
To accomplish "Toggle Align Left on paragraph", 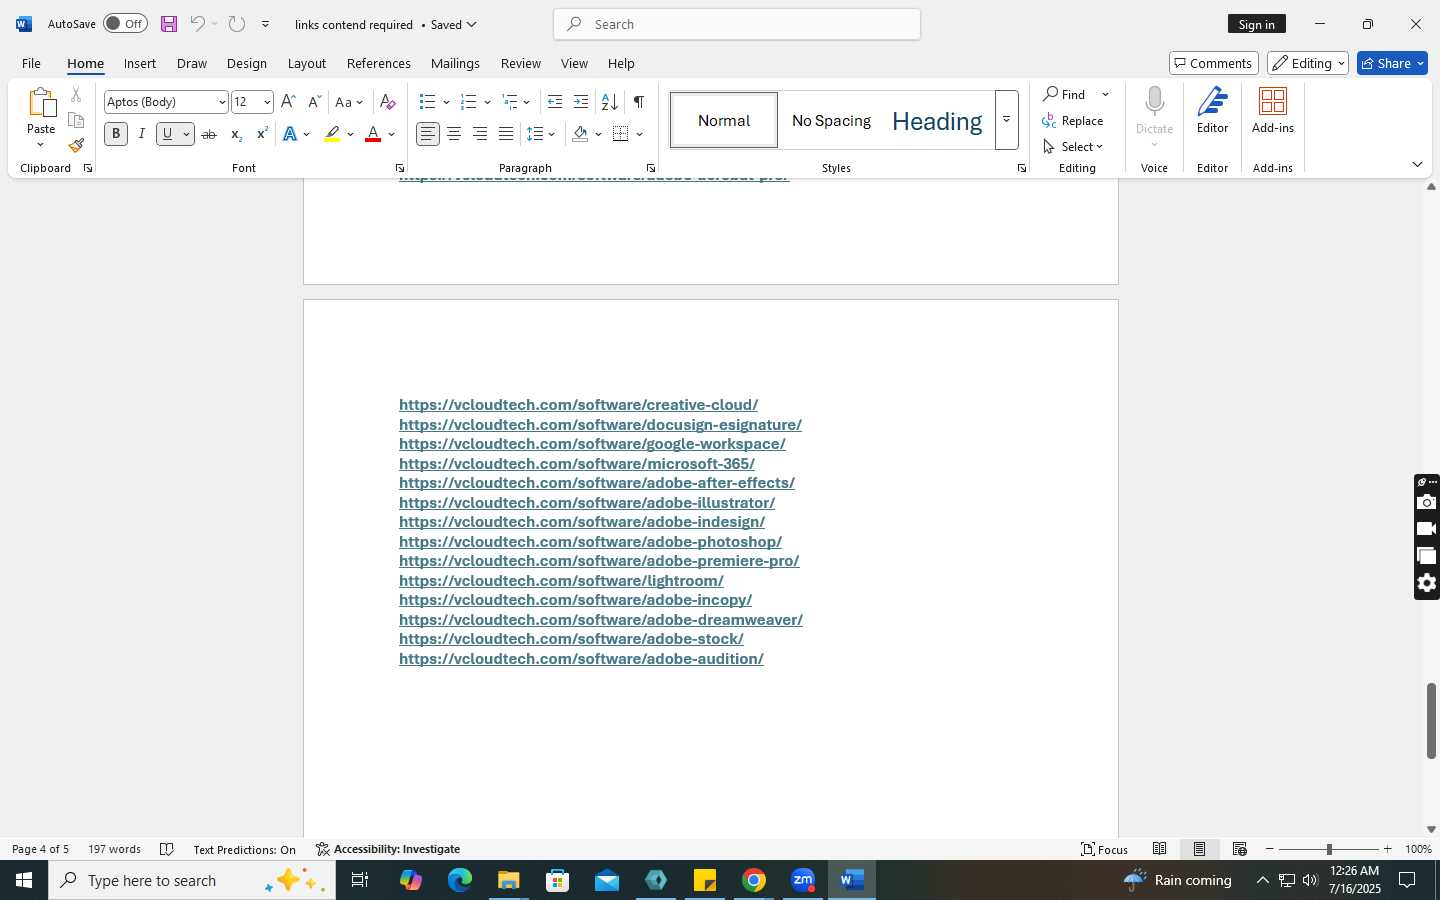I will tap(428, 134).
